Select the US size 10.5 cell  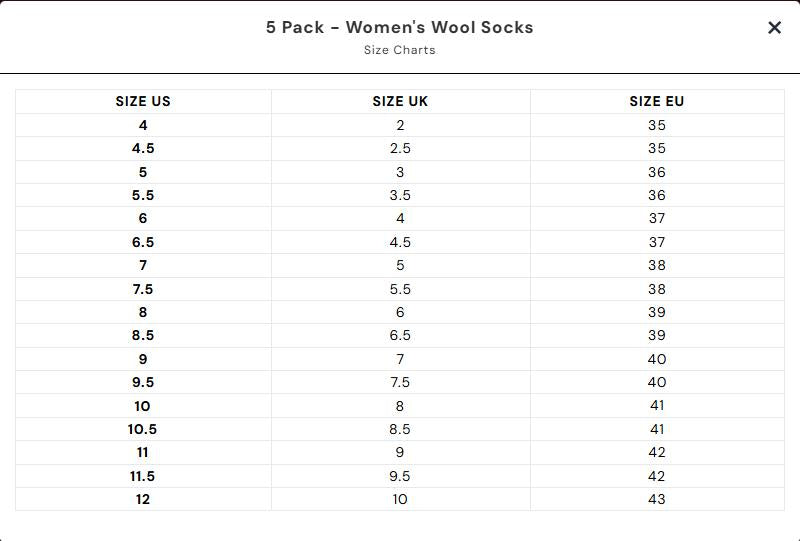click(x=143, y=429)
